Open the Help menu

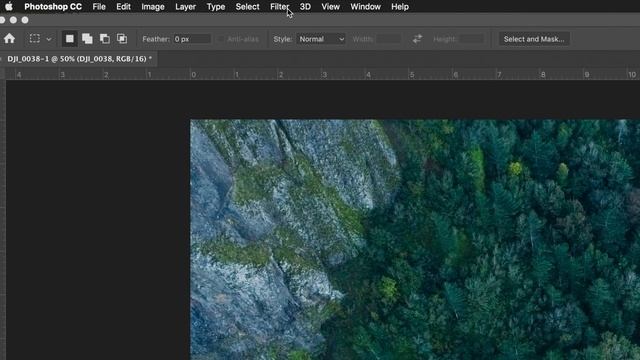[x=400, y=7]
